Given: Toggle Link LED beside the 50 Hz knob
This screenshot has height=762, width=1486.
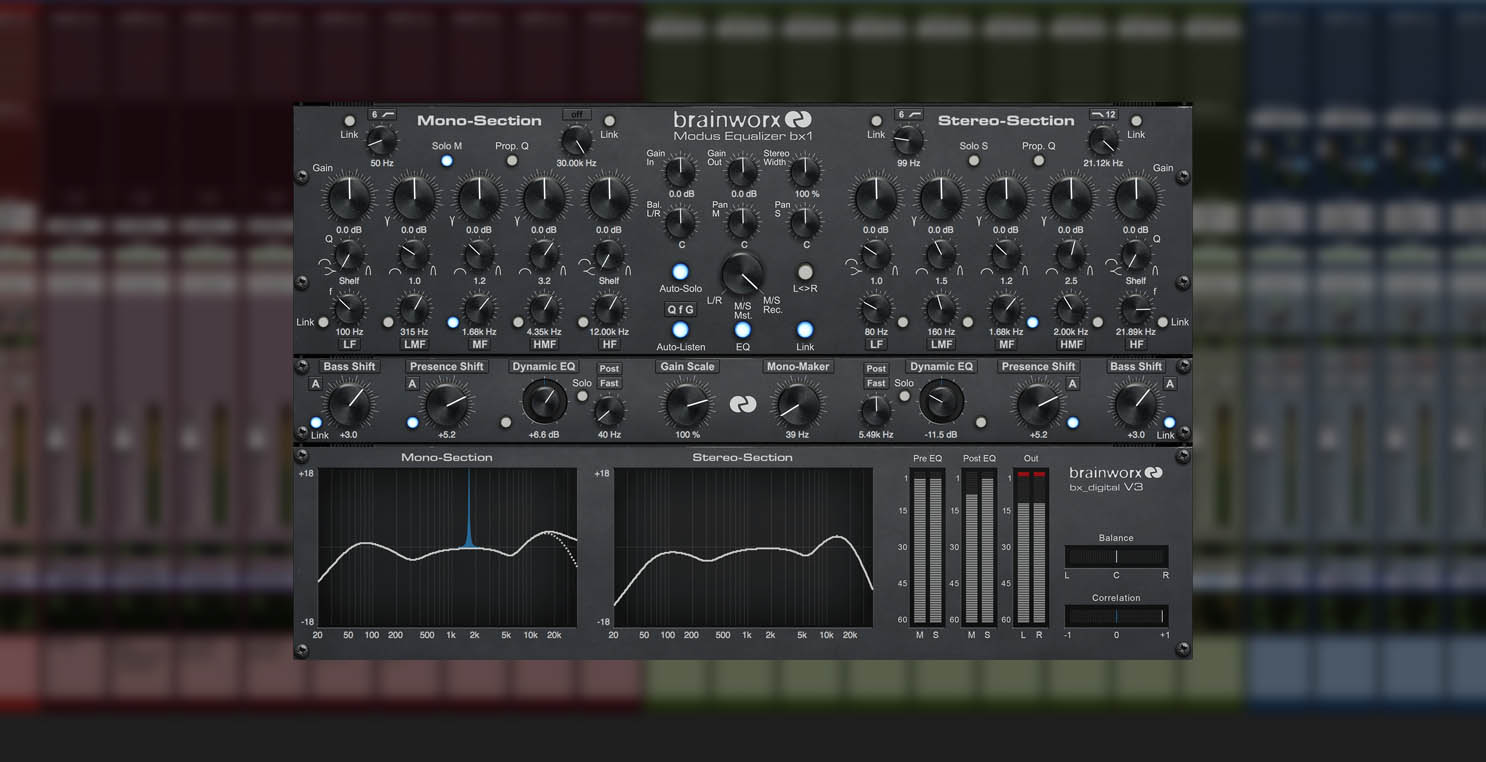Looking at the screenshot, I should (x=349, y=121).
